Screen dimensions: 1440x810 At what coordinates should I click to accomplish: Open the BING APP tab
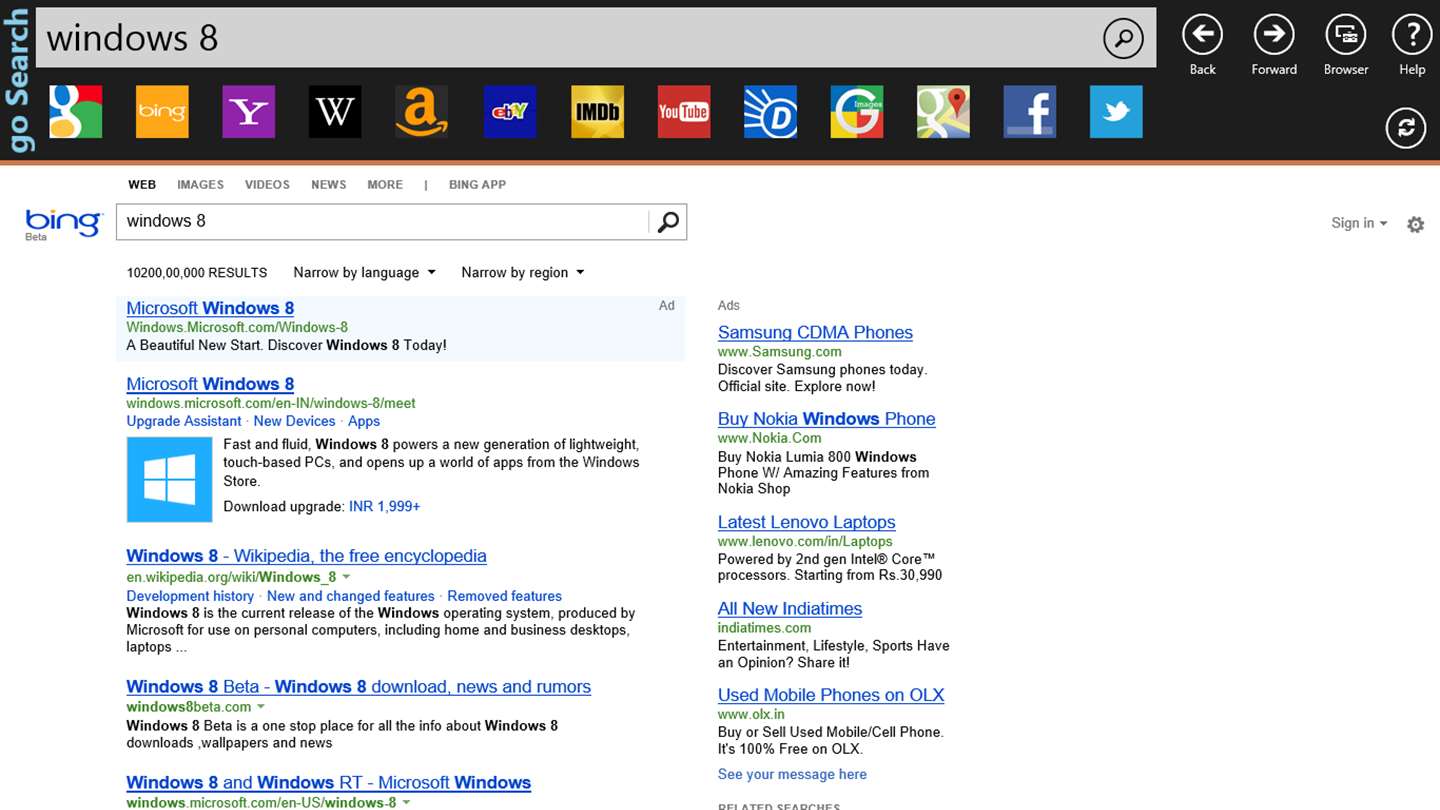(x=477, y=185)
